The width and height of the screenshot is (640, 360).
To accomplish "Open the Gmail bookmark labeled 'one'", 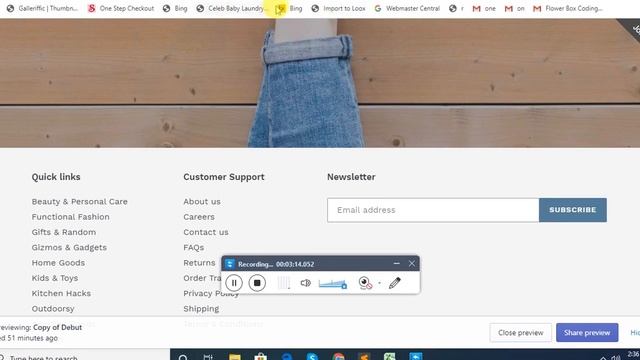I will 484,8.
